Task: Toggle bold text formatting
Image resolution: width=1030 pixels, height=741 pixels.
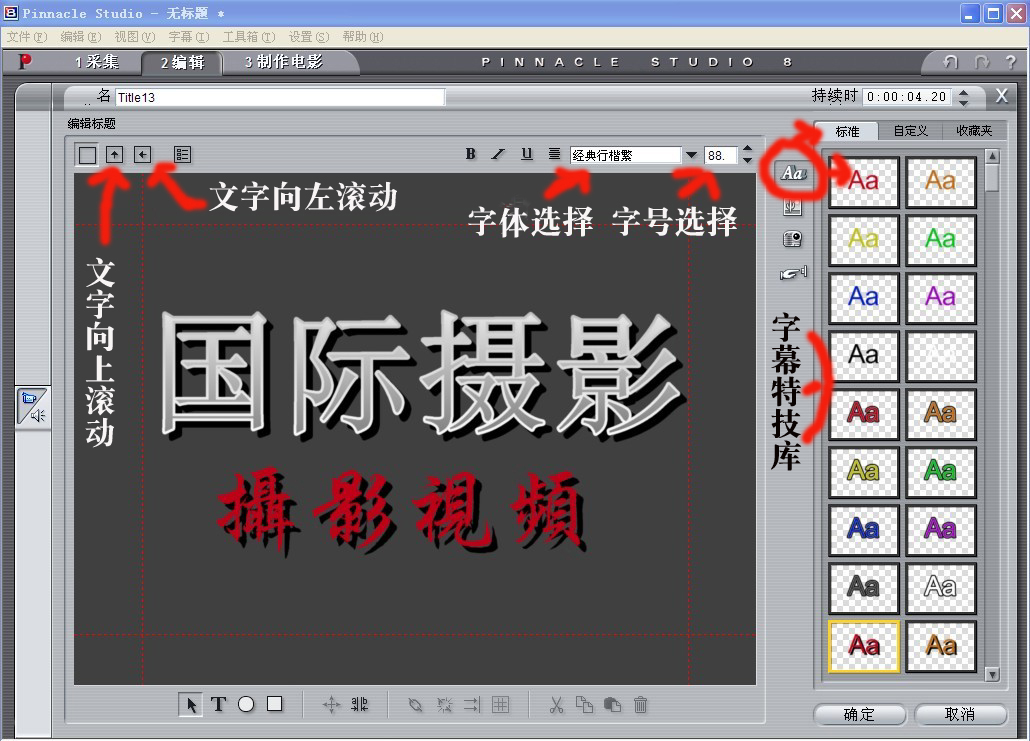Action: pyautogui.click(x=471, y=154)
